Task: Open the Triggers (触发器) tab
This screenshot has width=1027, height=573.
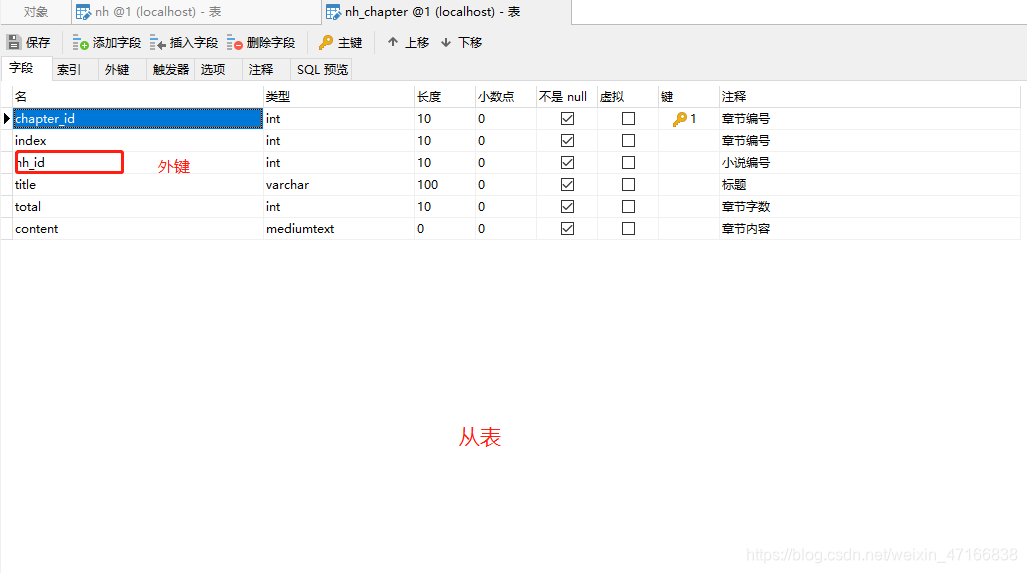Action: tap(170, 69)
